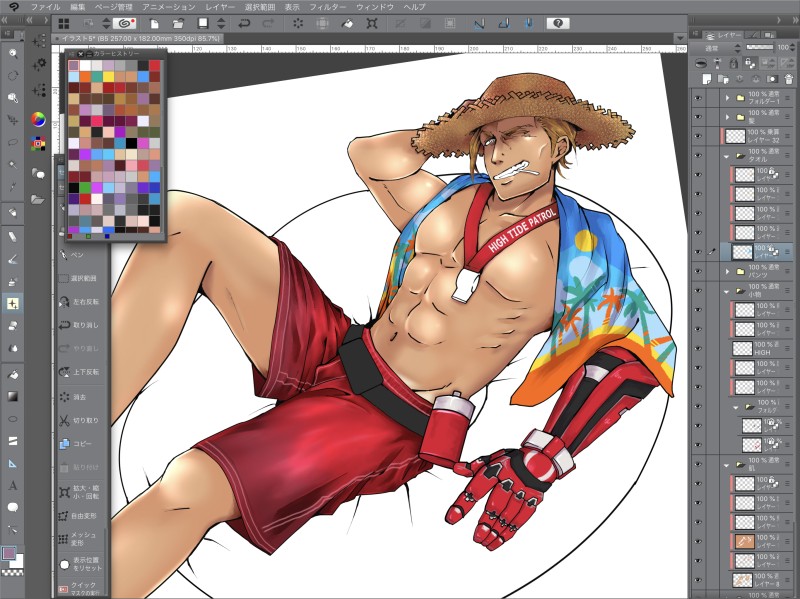Hide the パンツ folder layer
The image size is (800, 599).
coord(698,271)
